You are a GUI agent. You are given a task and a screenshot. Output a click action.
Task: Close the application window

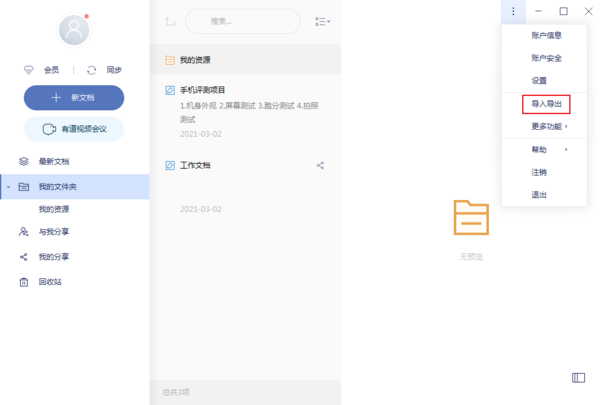coord(589,11)
